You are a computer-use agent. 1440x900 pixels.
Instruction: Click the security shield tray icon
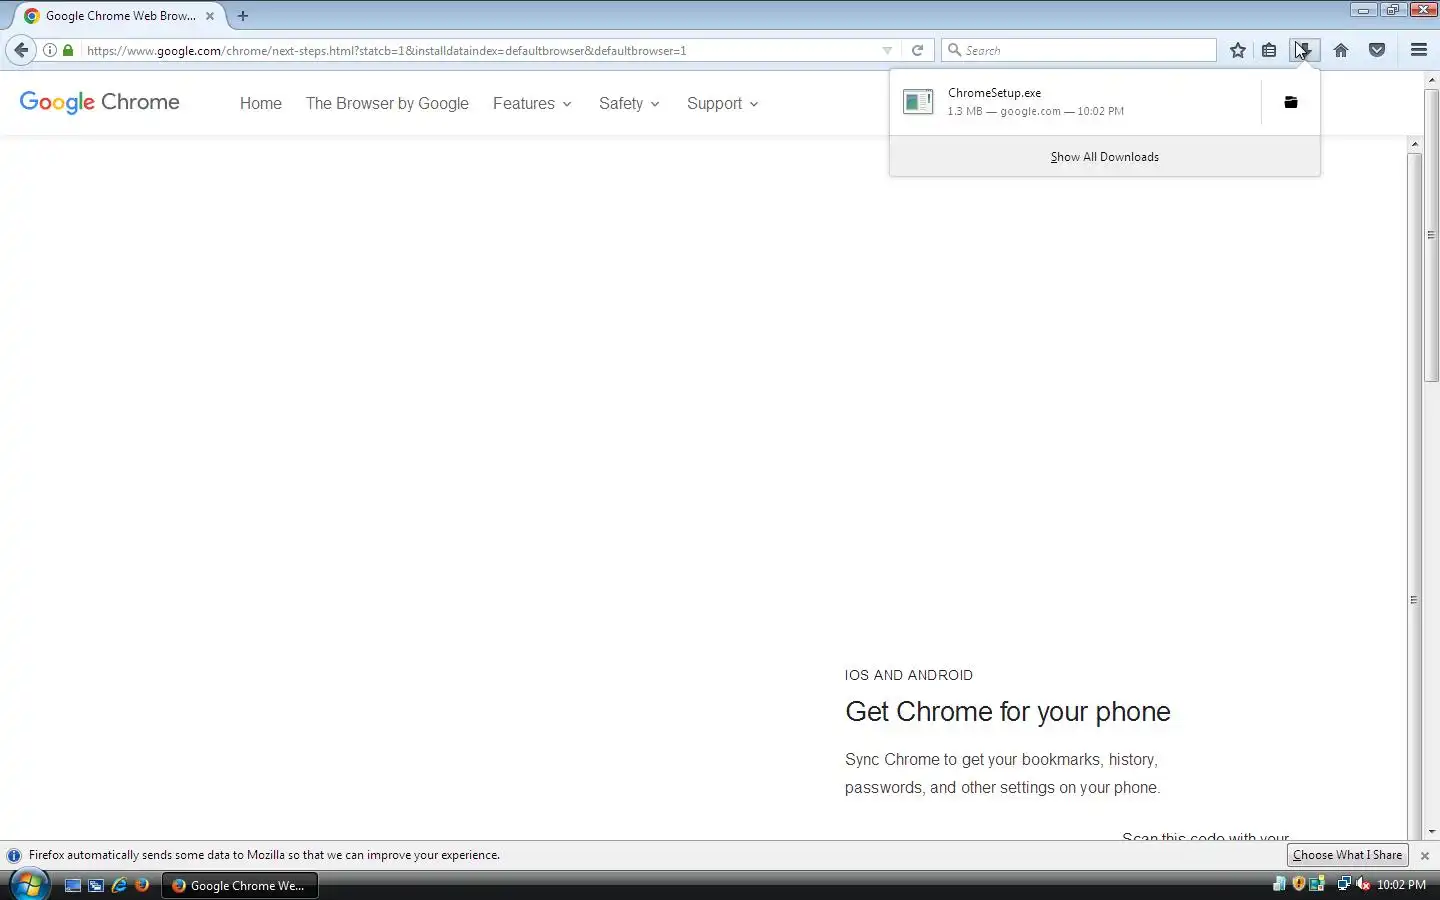click(1298, 884)
